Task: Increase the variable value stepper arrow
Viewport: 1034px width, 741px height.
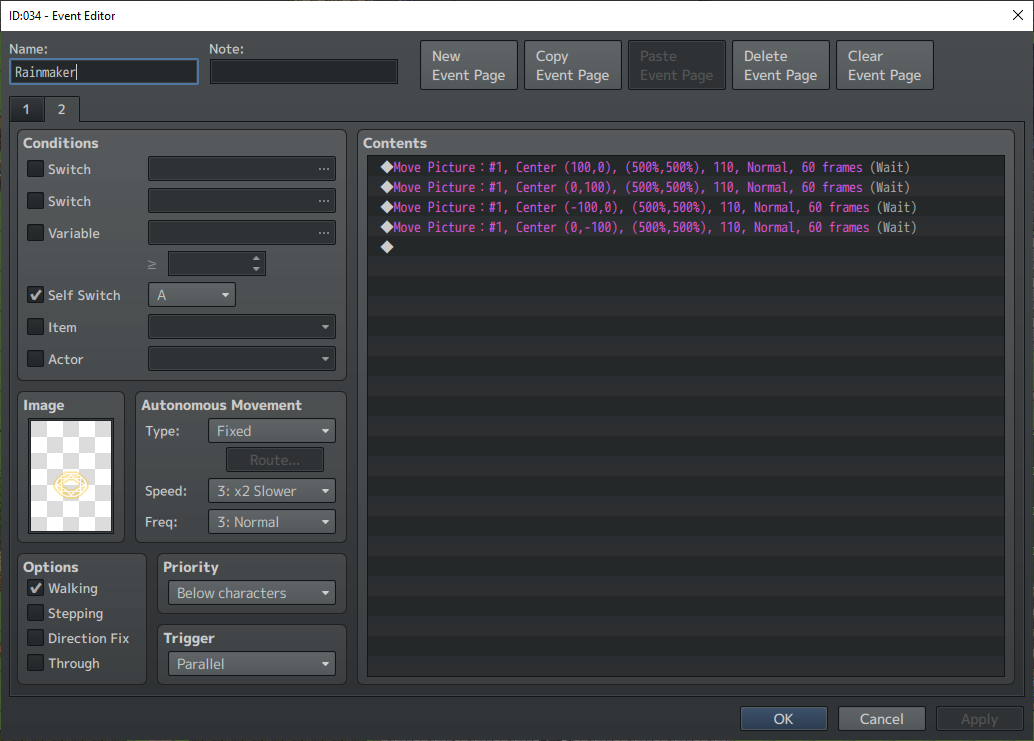Action: [256, 258]
